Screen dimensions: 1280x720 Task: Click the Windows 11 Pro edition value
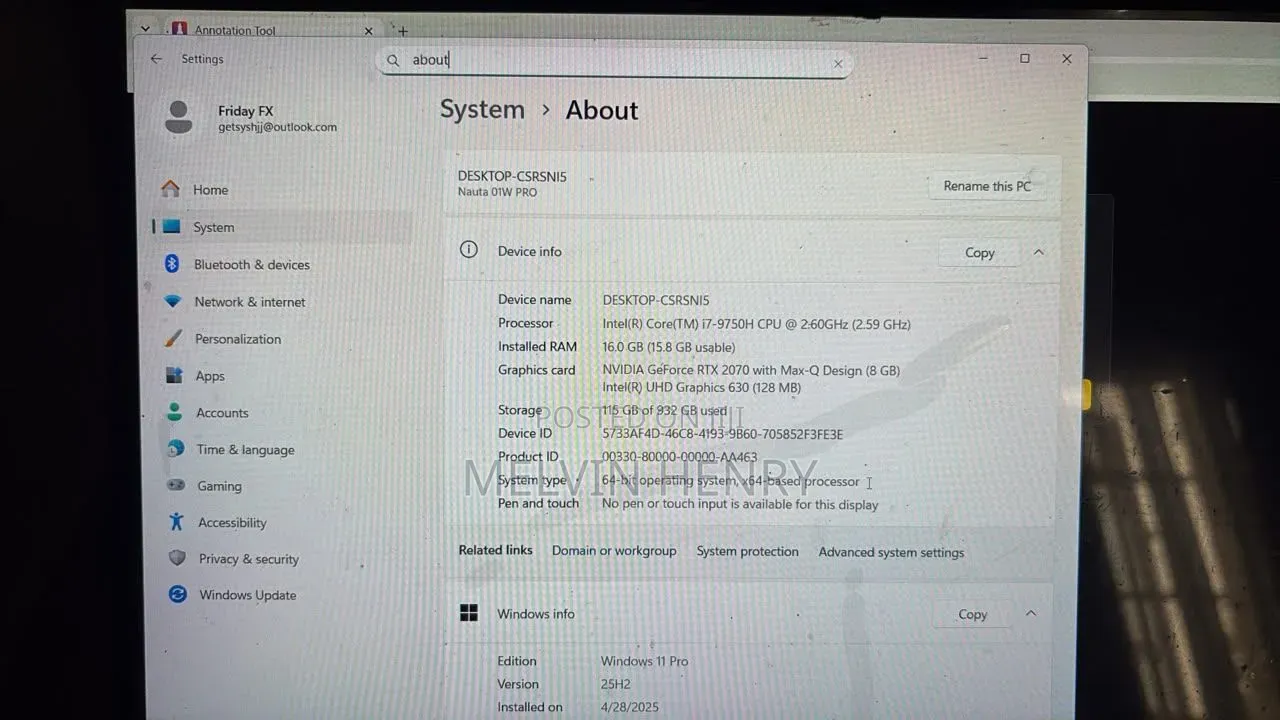click(644, 661)
